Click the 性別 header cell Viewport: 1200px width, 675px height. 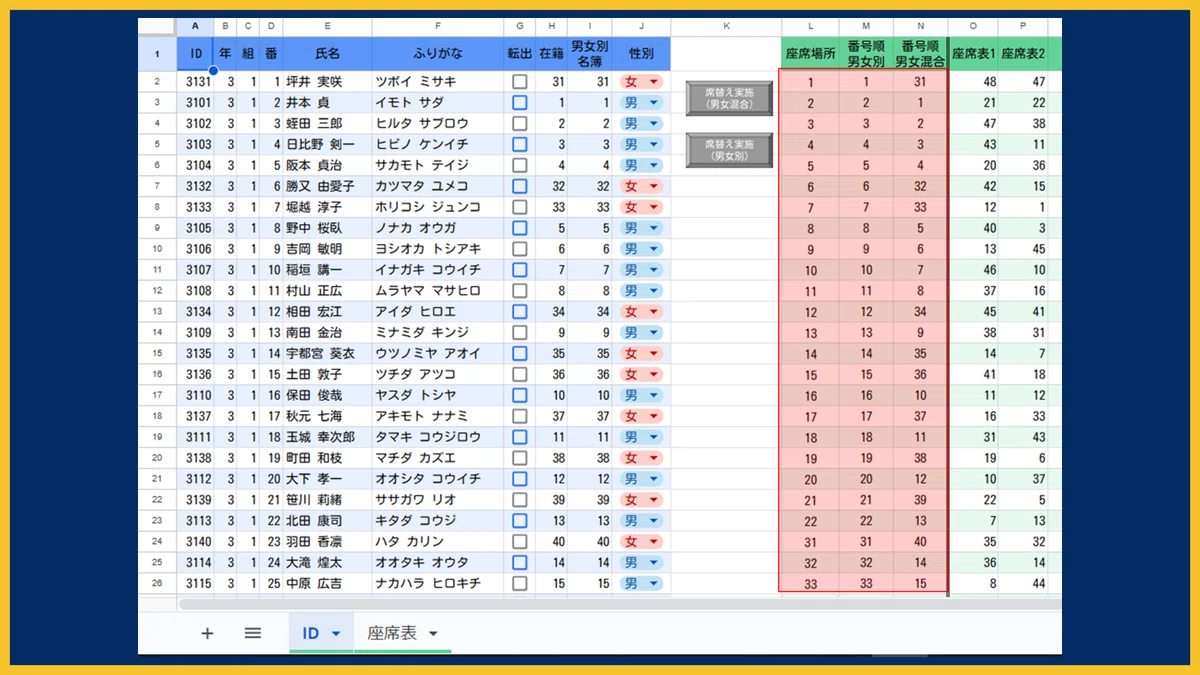(641, 54)
